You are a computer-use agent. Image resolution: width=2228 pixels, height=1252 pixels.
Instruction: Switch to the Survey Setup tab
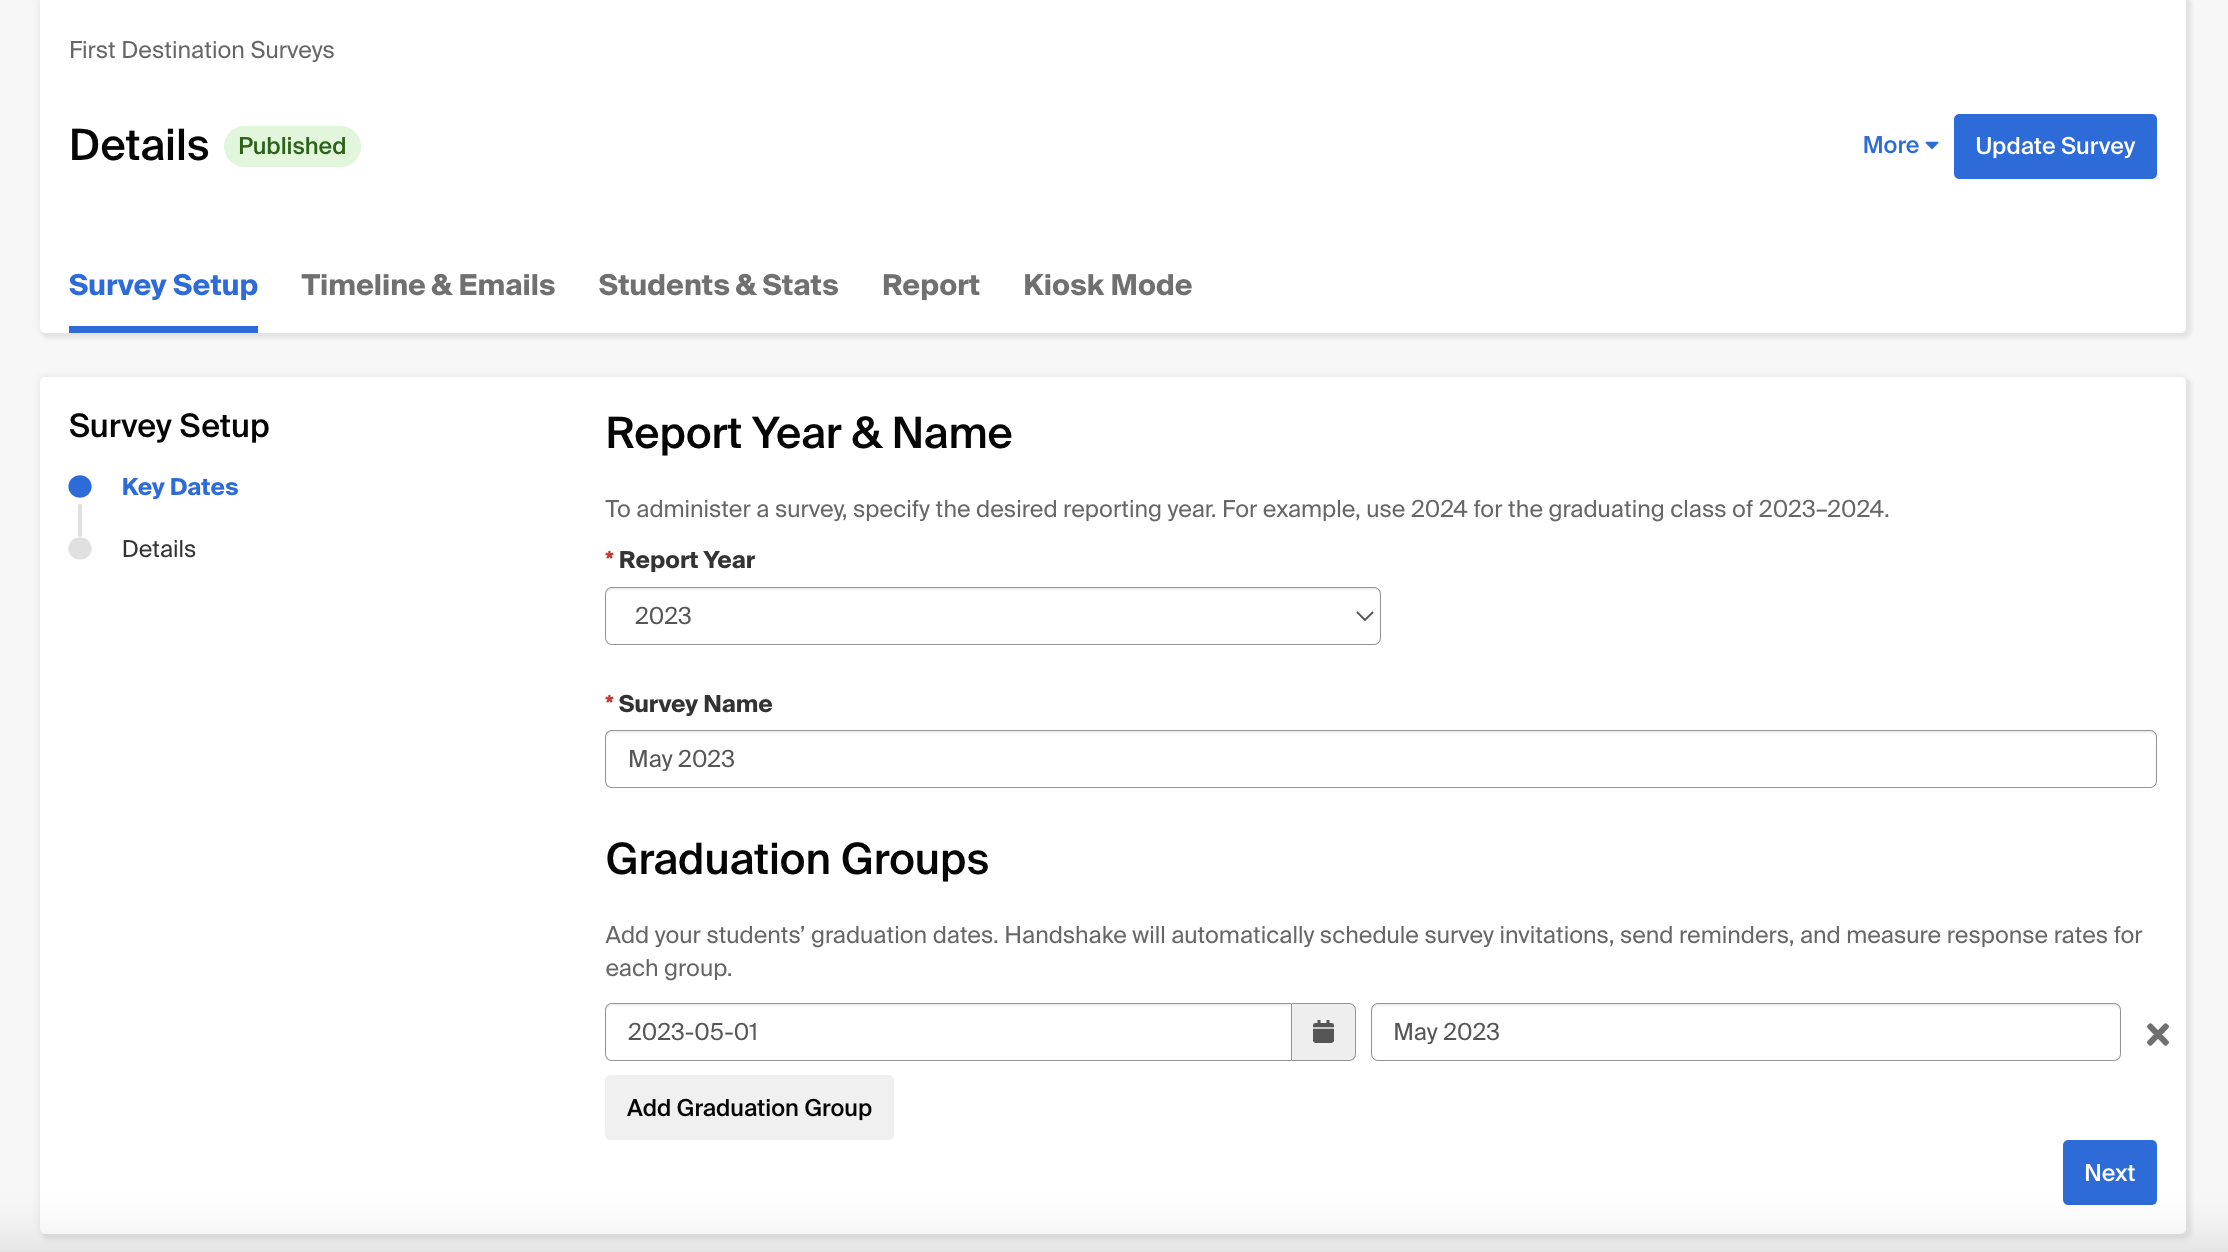(x=163, y=285)
